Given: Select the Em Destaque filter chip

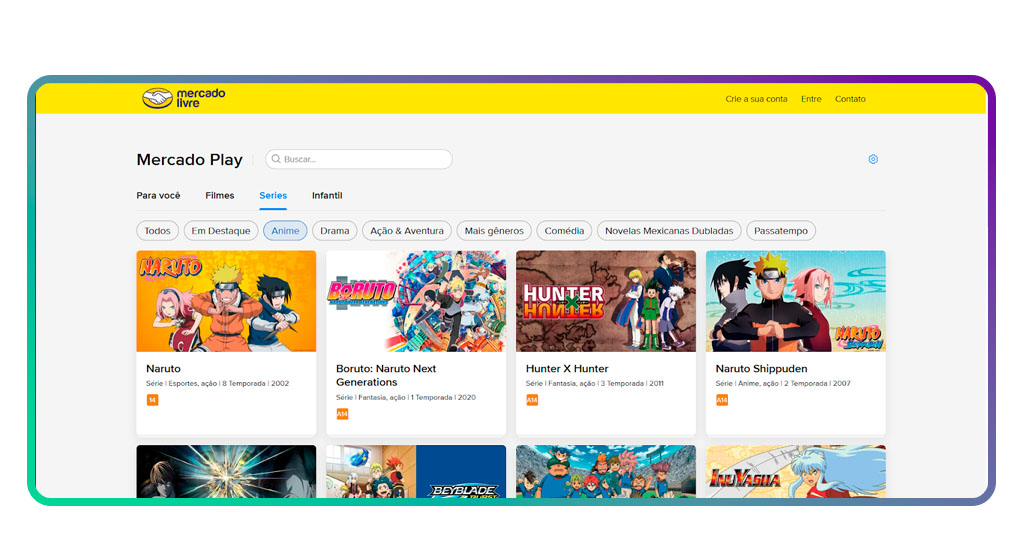Looking at the screenshot, I should pos(221,230).
